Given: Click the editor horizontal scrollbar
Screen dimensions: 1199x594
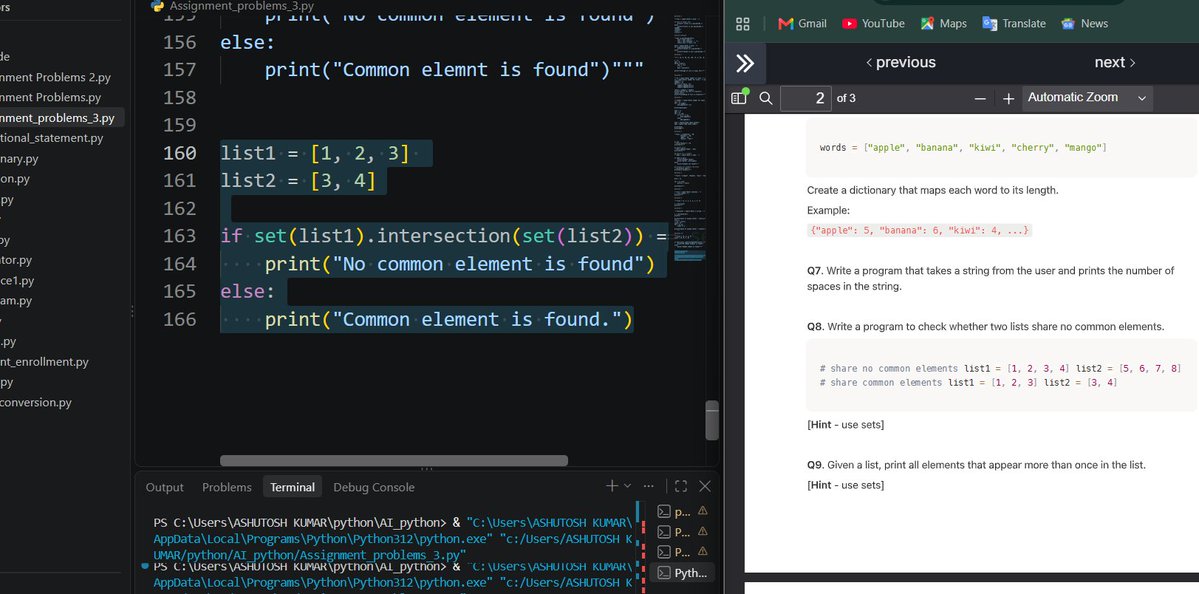Looking at the screenshot, I should [394, 460].
